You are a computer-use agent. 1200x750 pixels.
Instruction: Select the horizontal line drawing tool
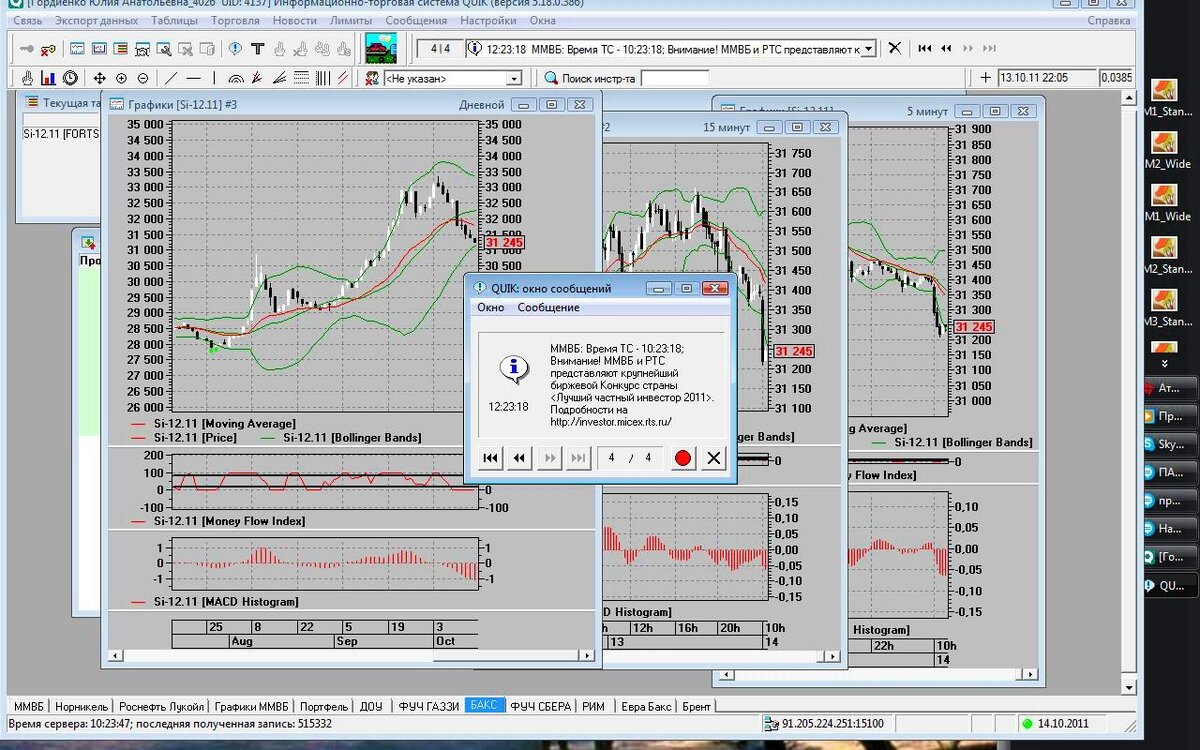pyautogui.click(x=193, y=78)
